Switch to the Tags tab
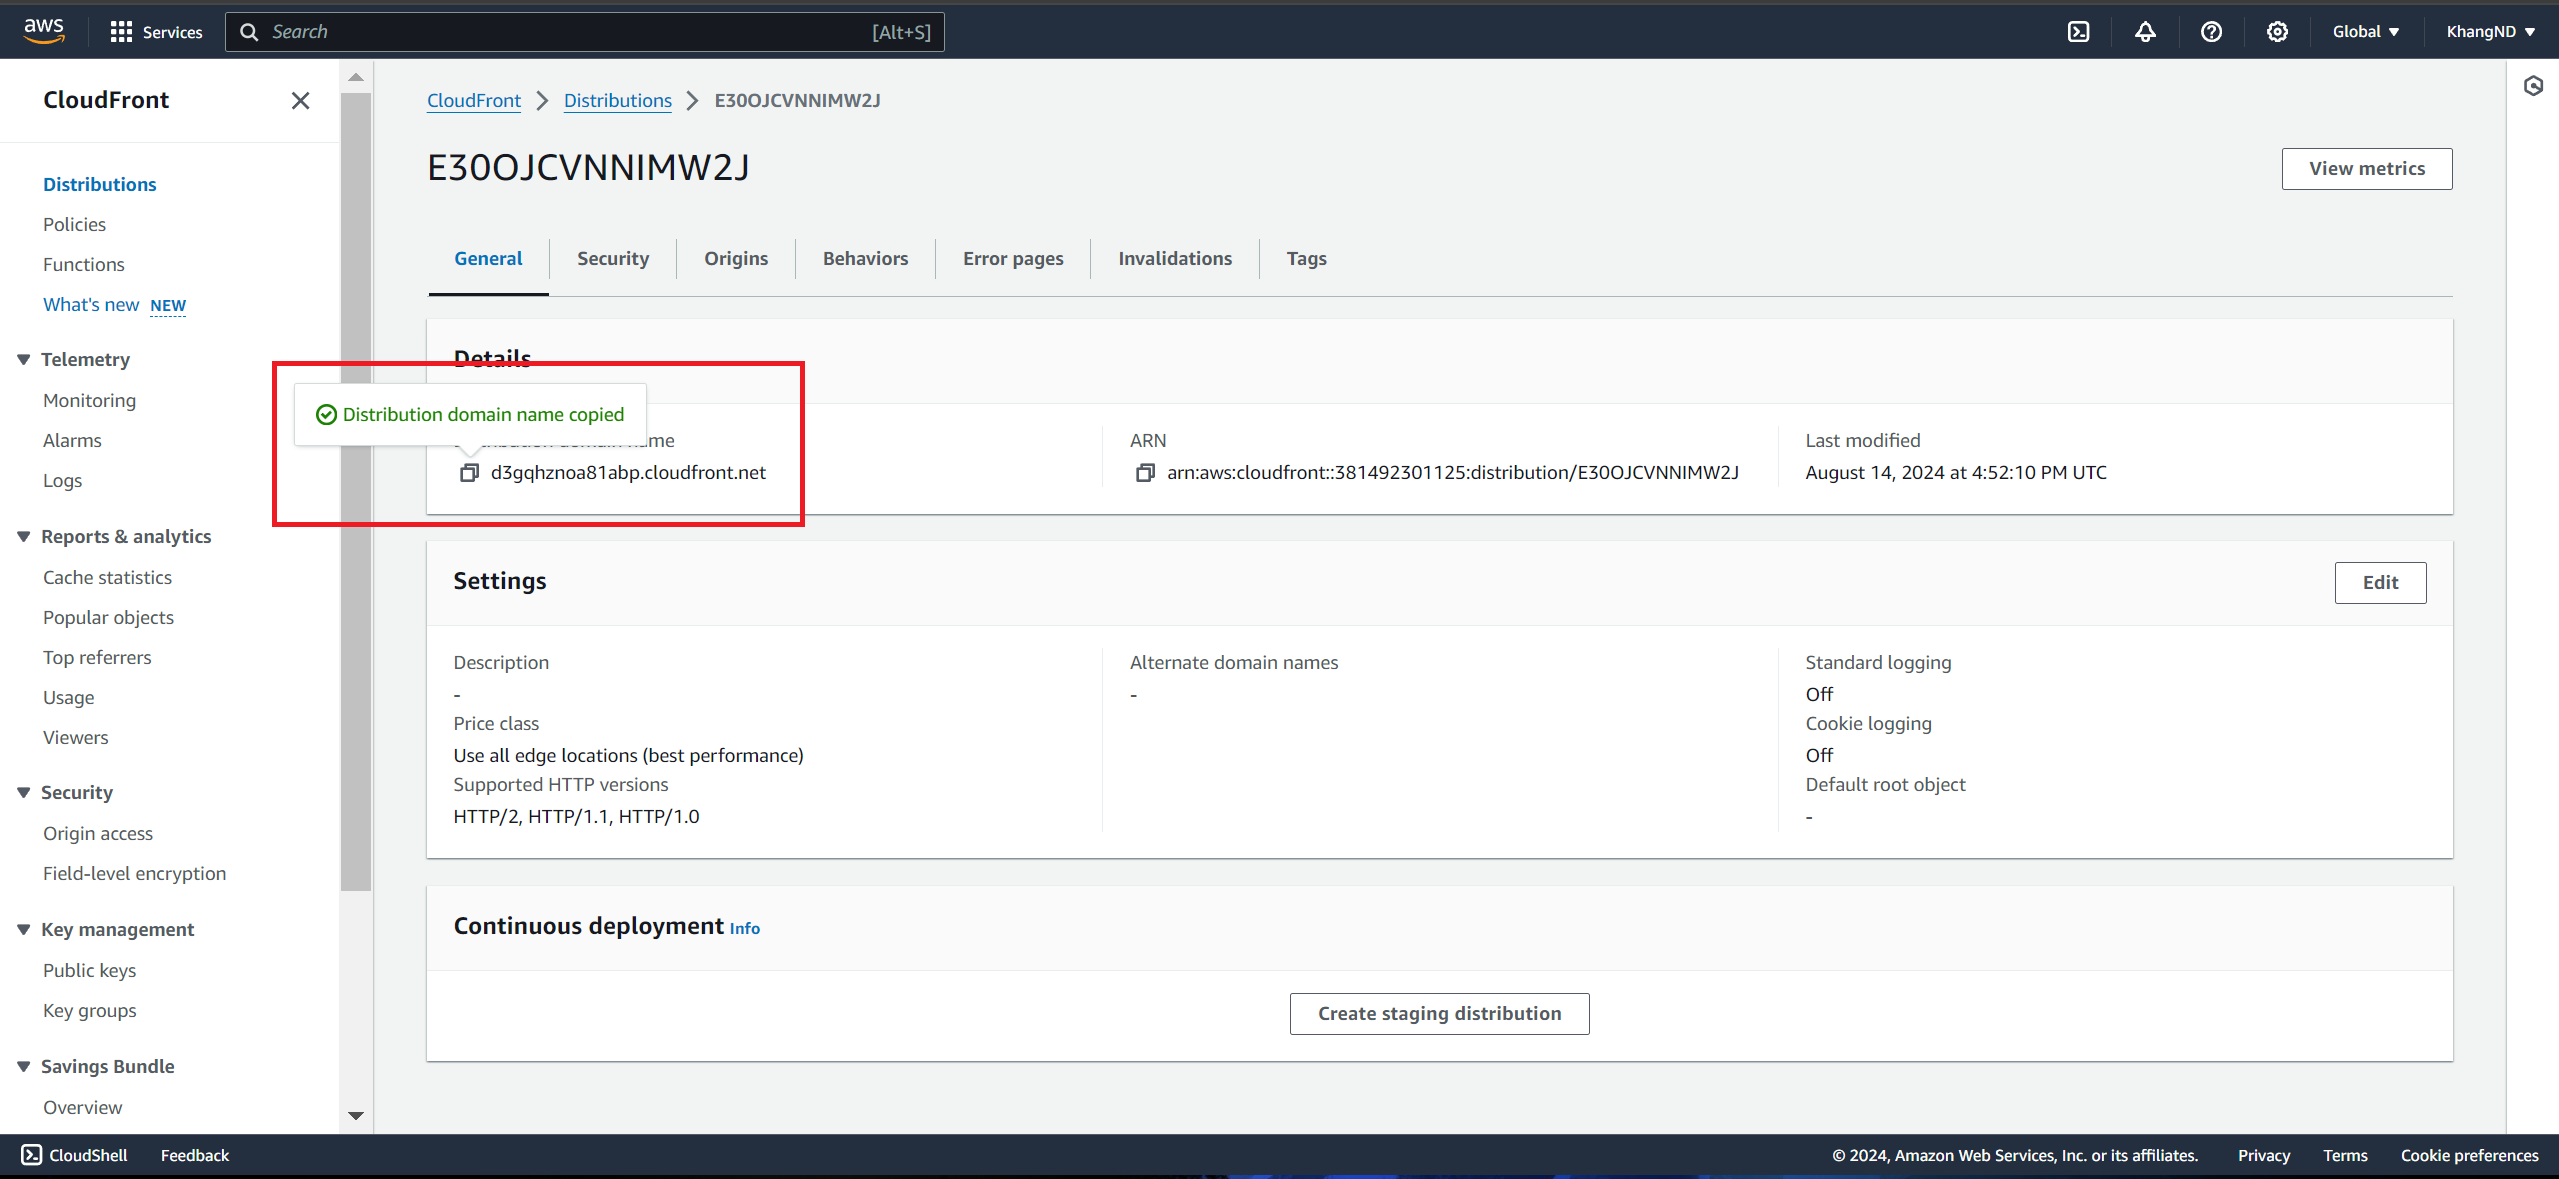The width and height of the screenshot is (2559, 1179). [x=1306, y=259]
